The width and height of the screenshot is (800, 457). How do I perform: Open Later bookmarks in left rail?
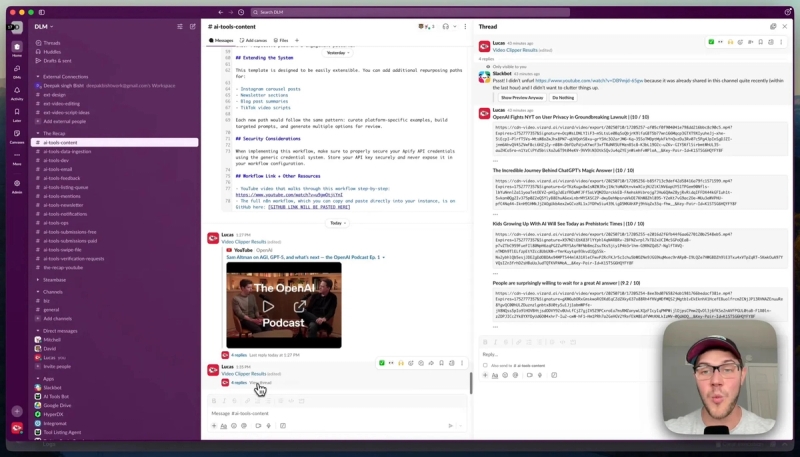(x=17, y=114)
